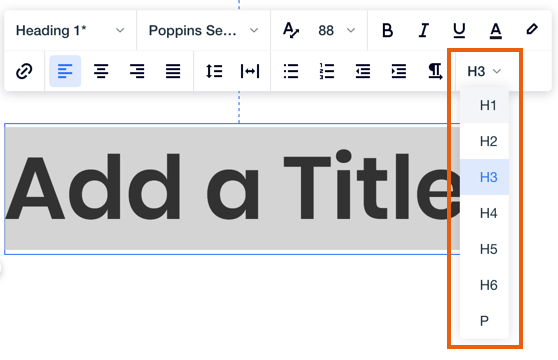Expand the Heading 1 style dropdown

pyautogui.click(x=70, y=31)
